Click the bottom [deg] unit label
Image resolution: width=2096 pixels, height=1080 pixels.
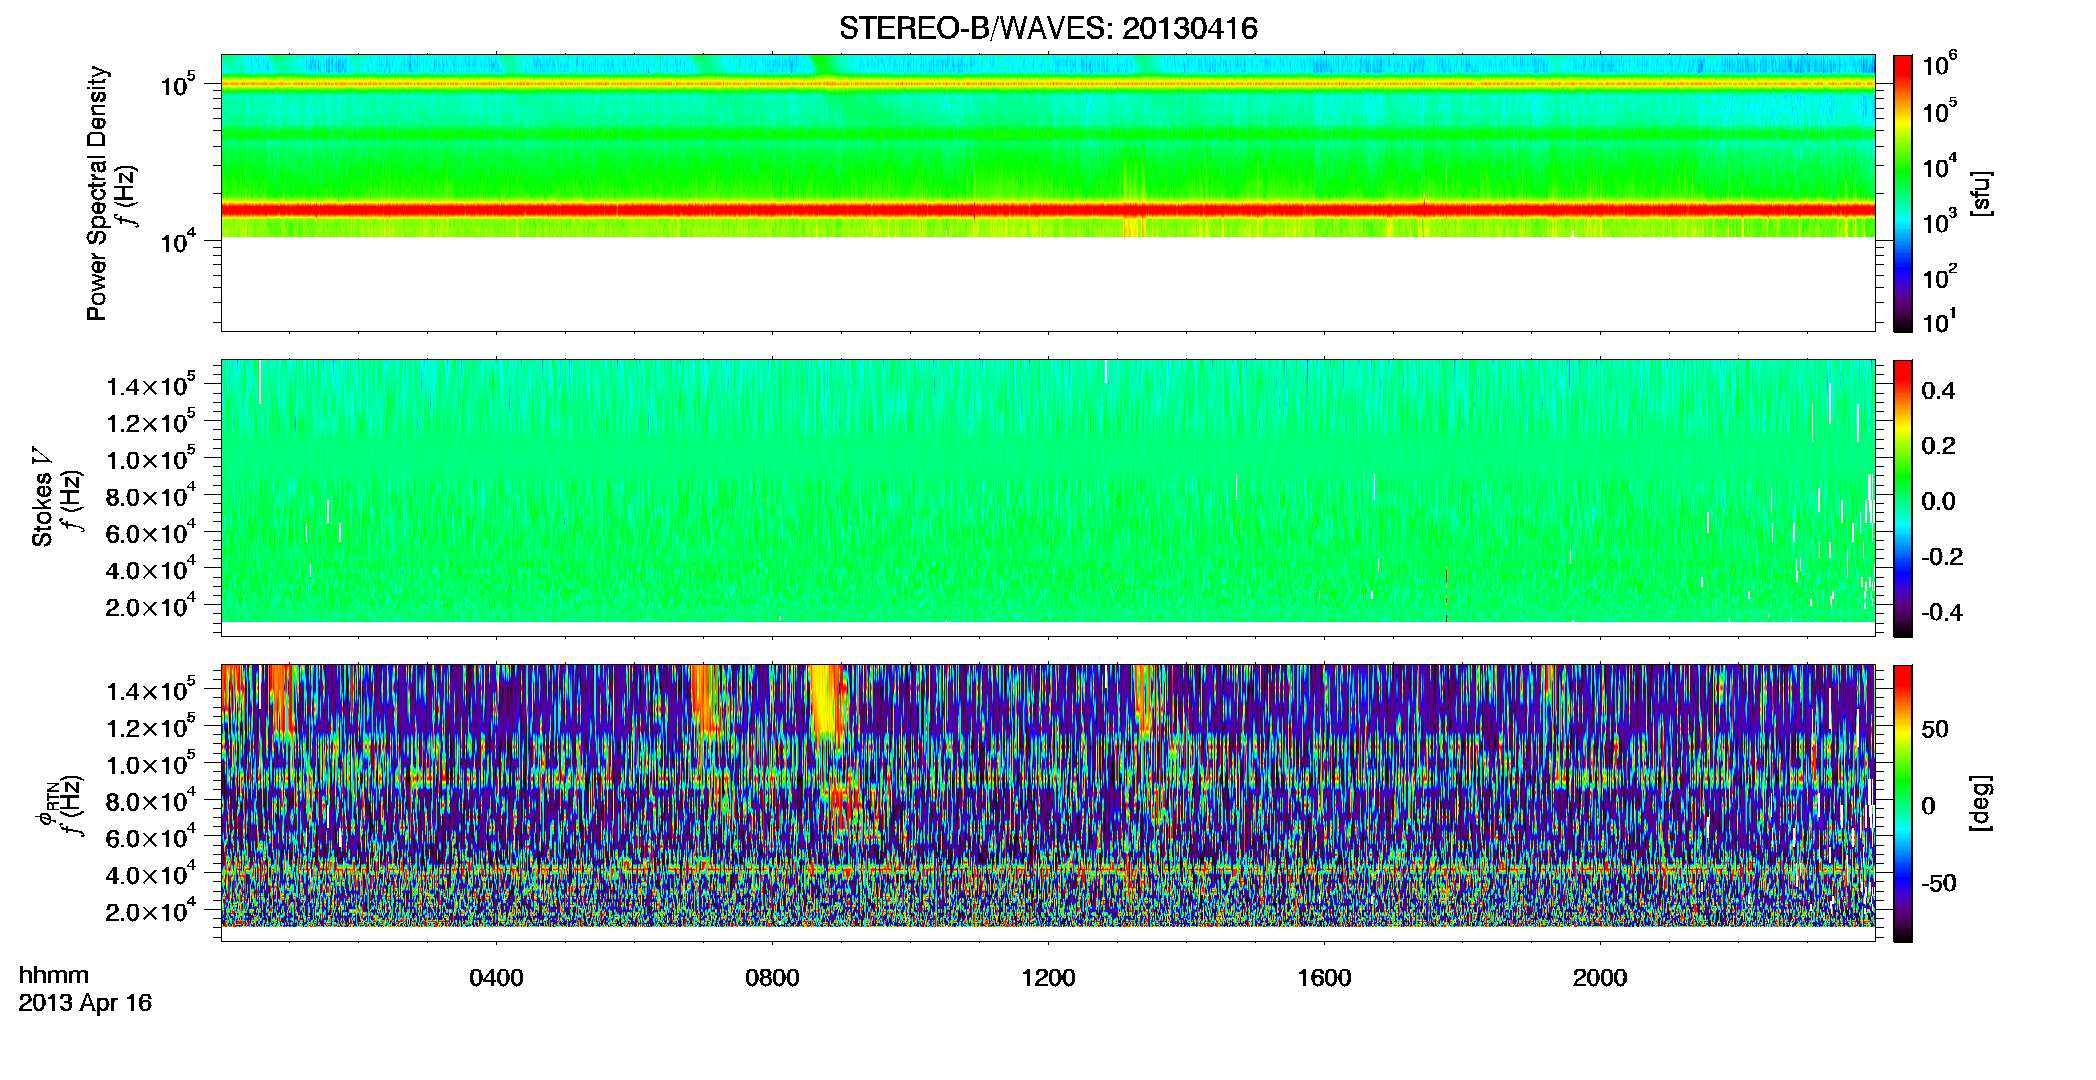tap(1981, 803)
